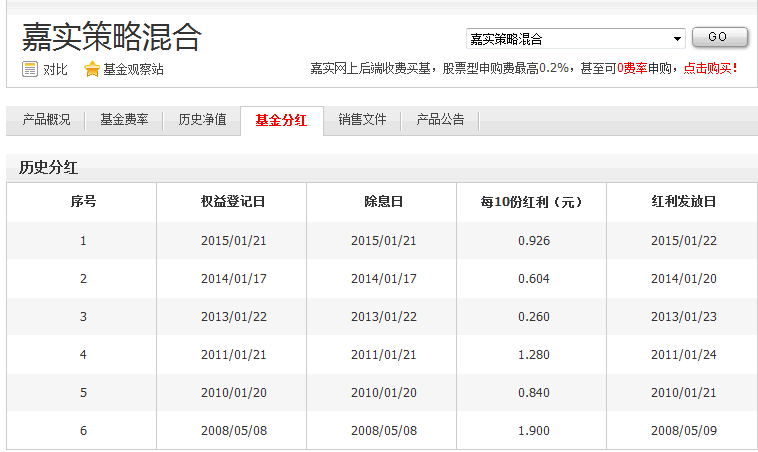
Task: Click the 每10份红利(元) column header
Action: pos(531,202)
